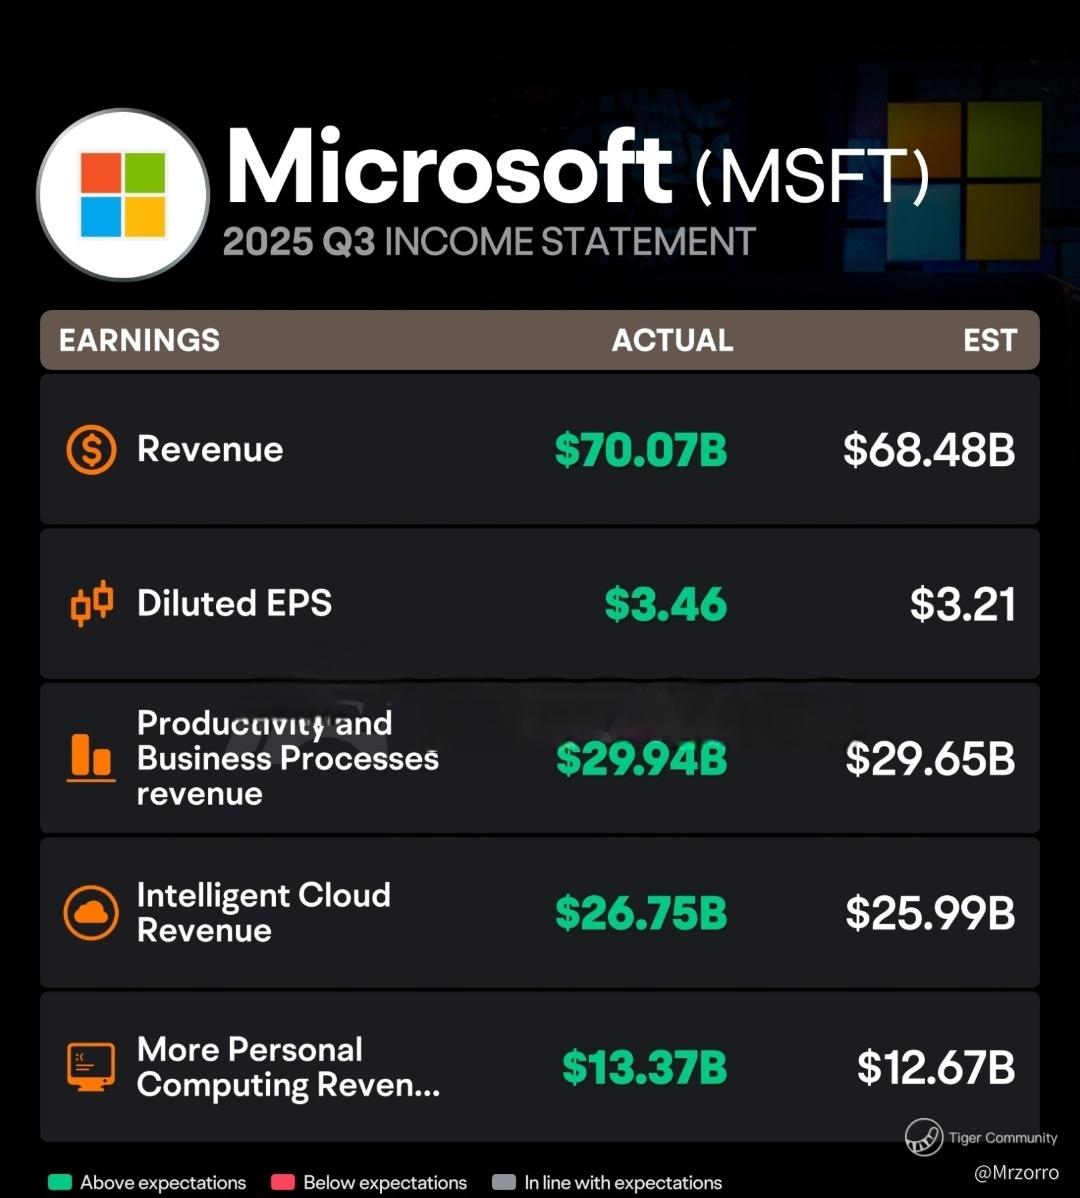The height and width of the screenshot is (1198, 1080).
Task: Click the red Below expectations swatch
Action: coord(283,1182)
